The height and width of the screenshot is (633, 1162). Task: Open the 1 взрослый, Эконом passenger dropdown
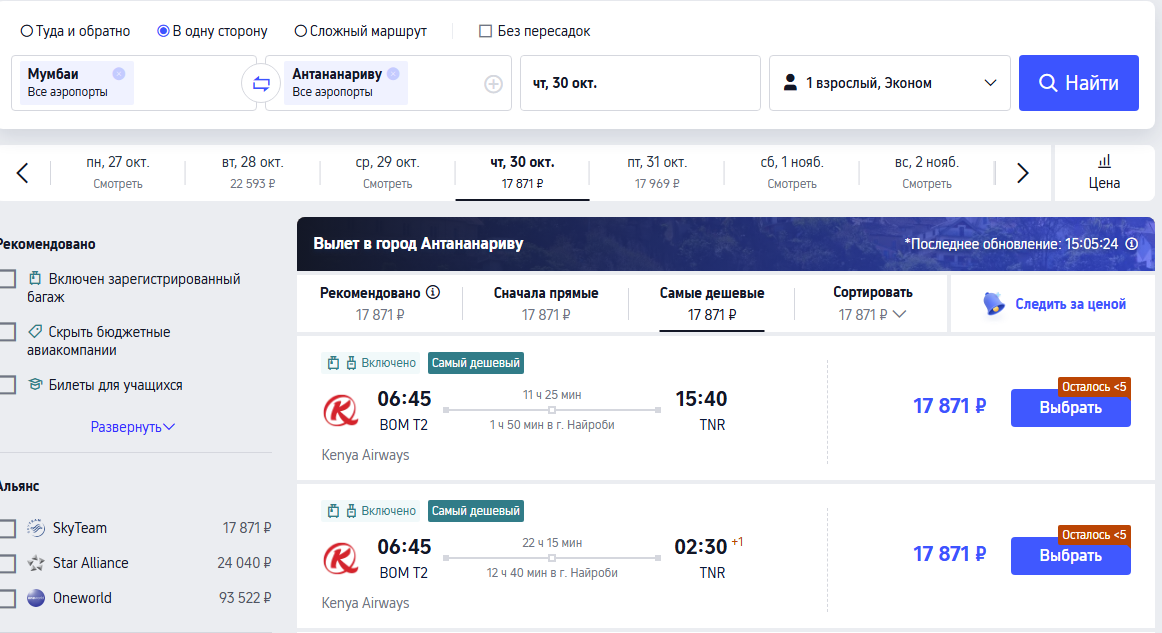(889, 83)
